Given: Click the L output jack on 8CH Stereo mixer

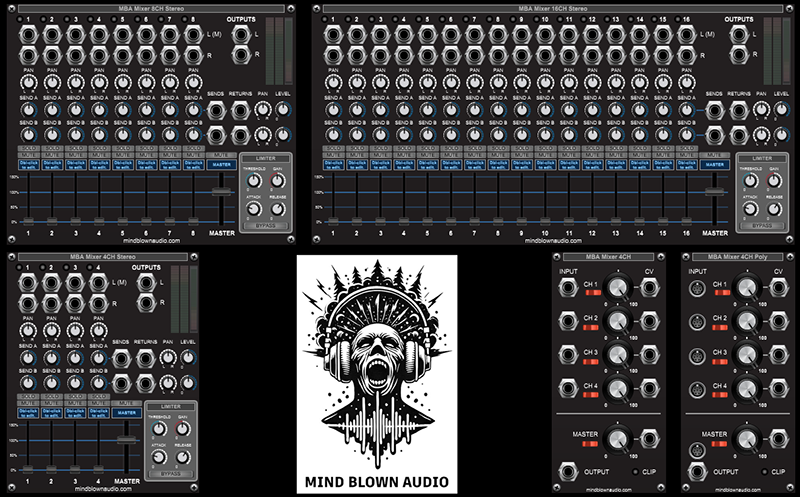Looking at the screenshot, I should 241,35.
